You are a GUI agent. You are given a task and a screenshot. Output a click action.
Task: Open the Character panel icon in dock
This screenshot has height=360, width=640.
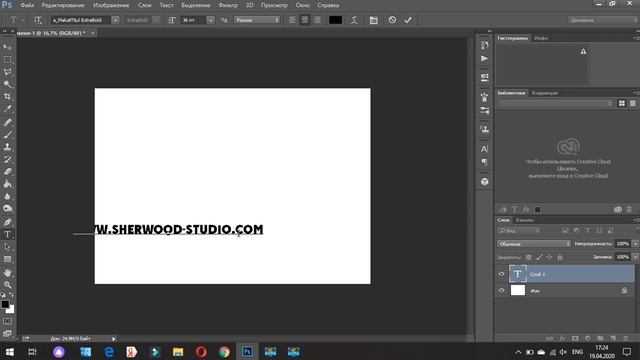click(484, 149)
